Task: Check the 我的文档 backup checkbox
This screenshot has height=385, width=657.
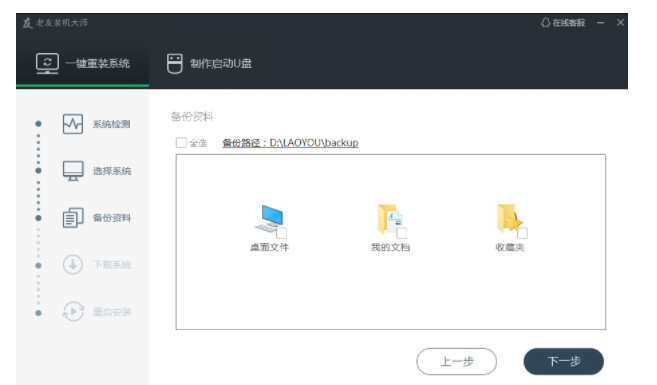Action: point(402,233)
